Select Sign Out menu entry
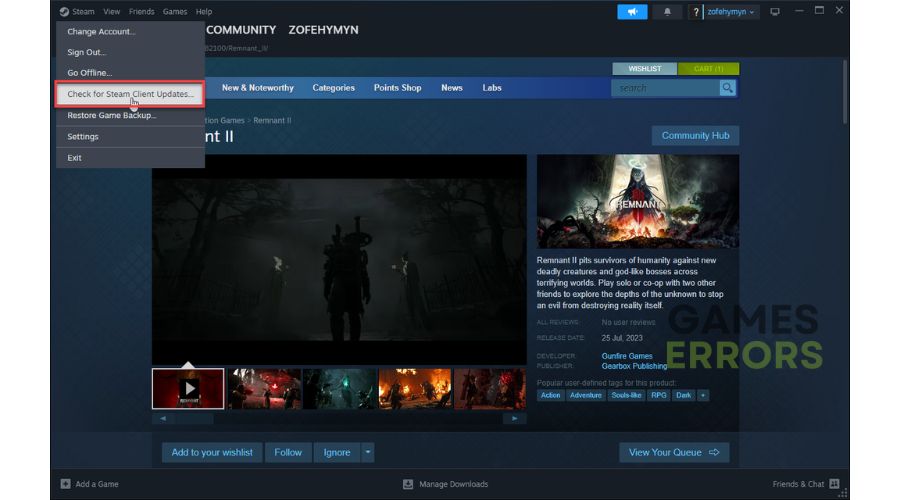Viewport: 900px width, 500px height. pyautogui.click(x=130, y=52)
